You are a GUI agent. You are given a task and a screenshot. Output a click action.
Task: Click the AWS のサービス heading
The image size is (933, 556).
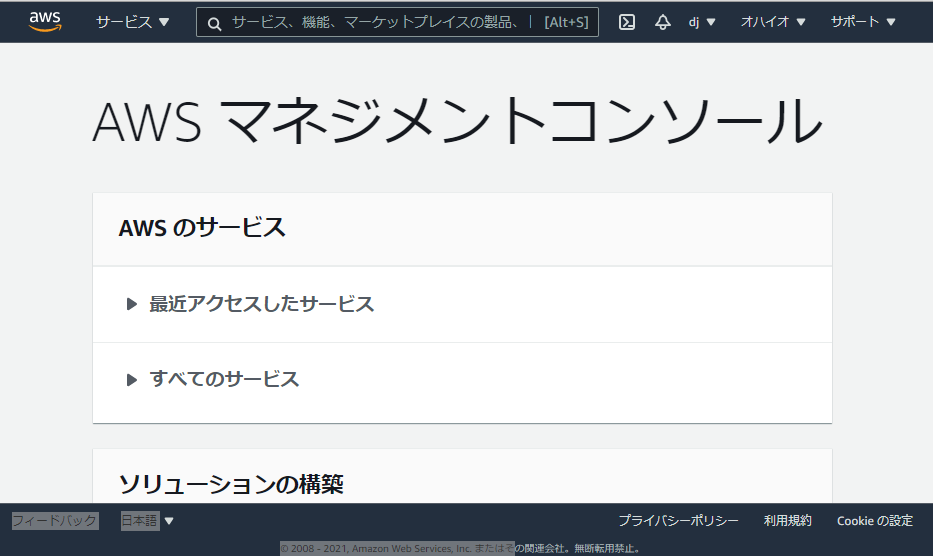202,228
